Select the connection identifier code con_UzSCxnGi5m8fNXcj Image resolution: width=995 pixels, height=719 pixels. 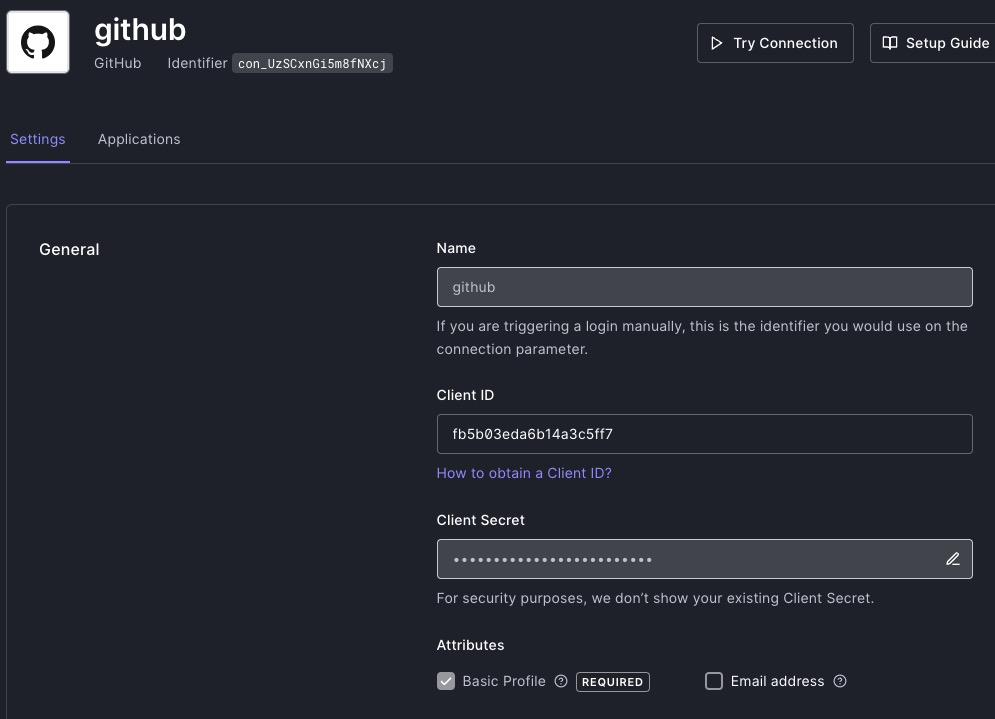312,64
